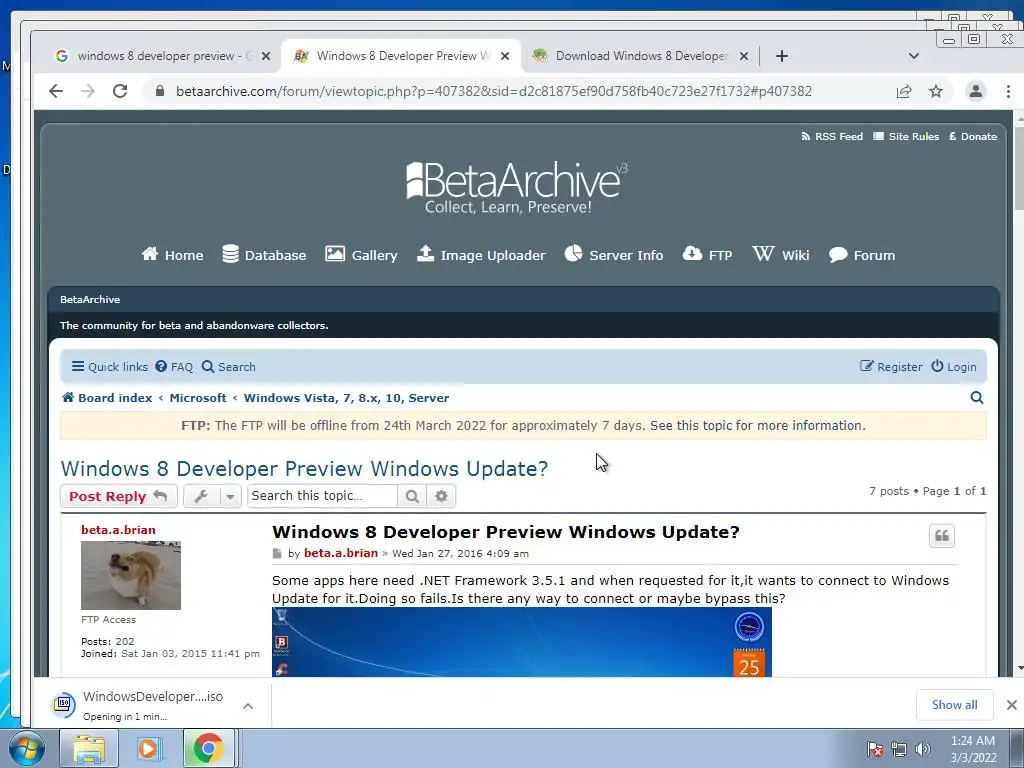Viewport: 1024px width, 768px height.
Task: Click the Login link
Action: 954,367
